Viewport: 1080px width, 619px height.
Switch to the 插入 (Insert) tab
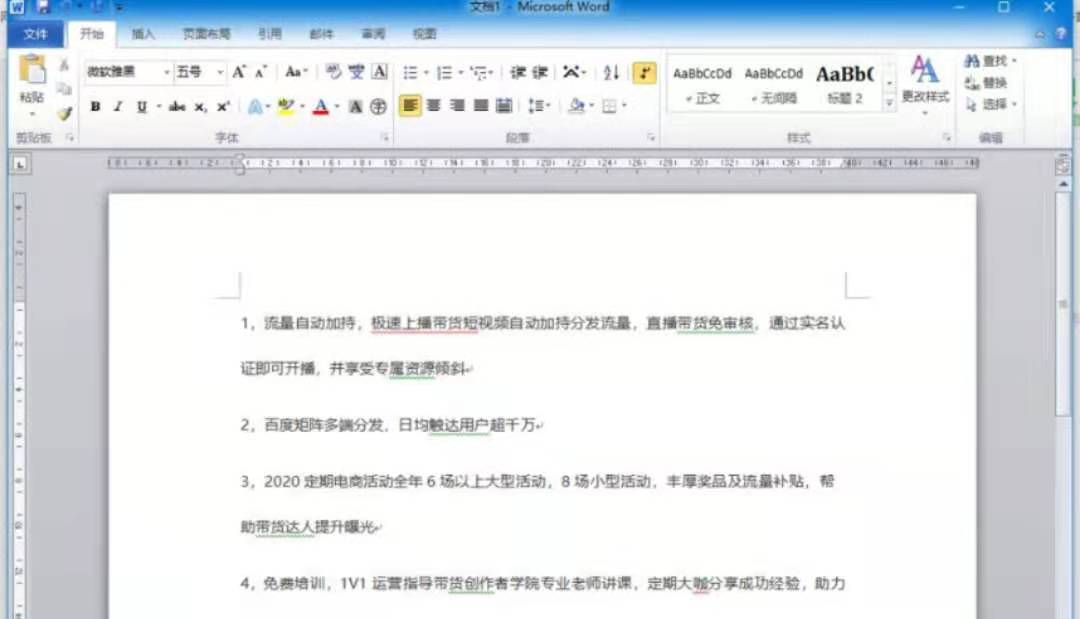point(143,34)
